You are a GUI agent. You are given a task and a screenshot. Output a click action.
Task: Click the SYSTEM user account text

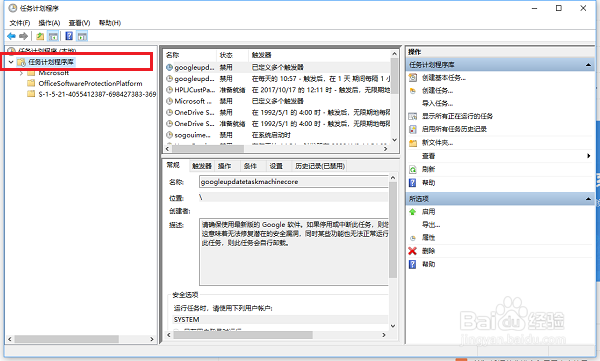point(186,320)
